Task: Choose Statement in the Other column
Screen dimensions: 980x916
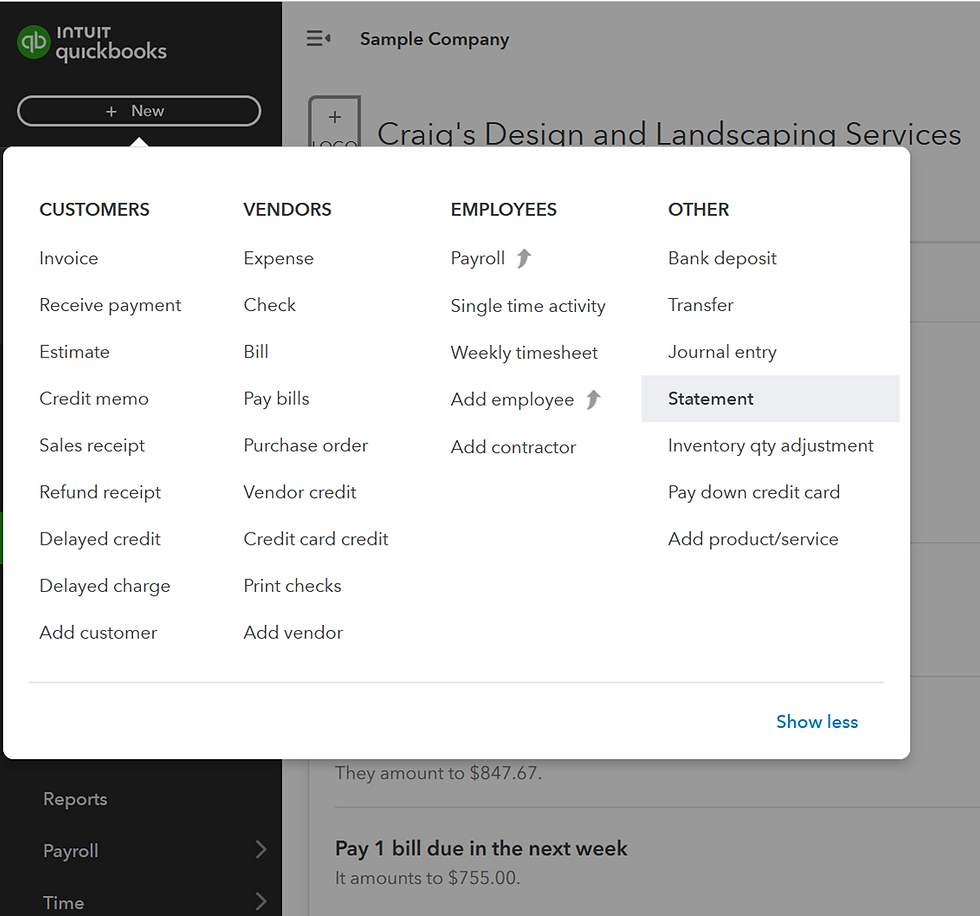Action: click(711, 399)
